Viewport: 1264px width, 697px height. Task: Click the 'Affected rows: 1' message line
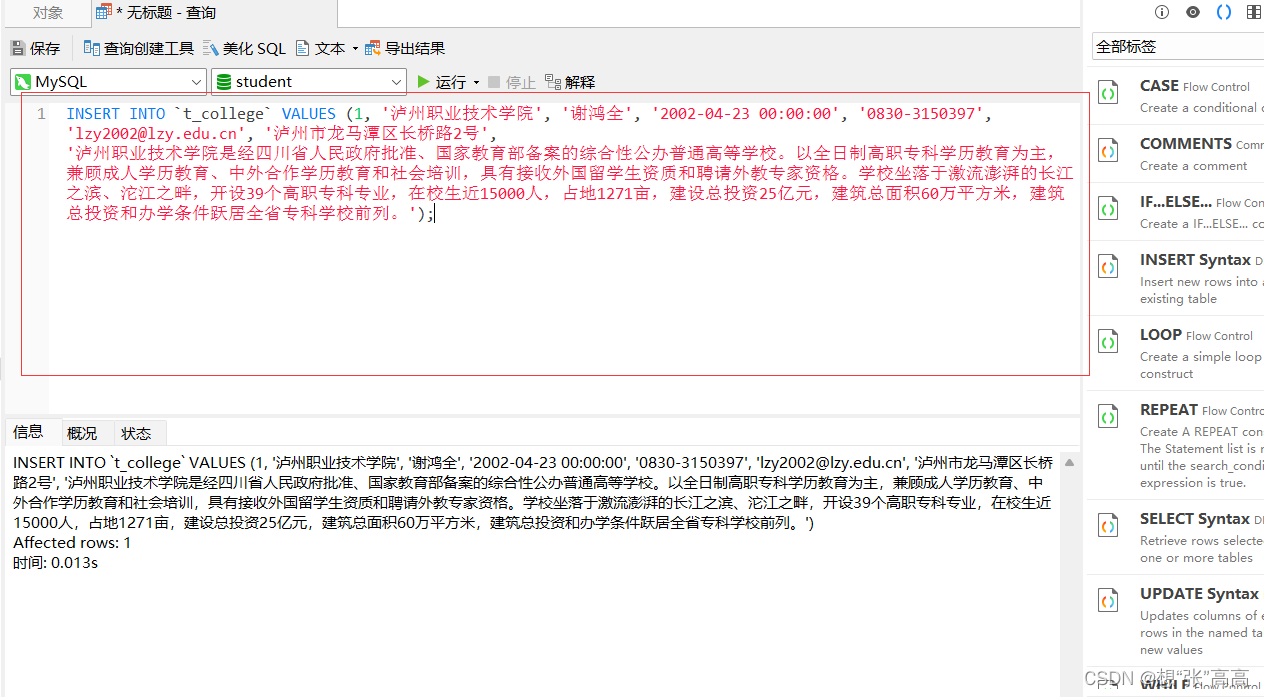click(72, 543)
